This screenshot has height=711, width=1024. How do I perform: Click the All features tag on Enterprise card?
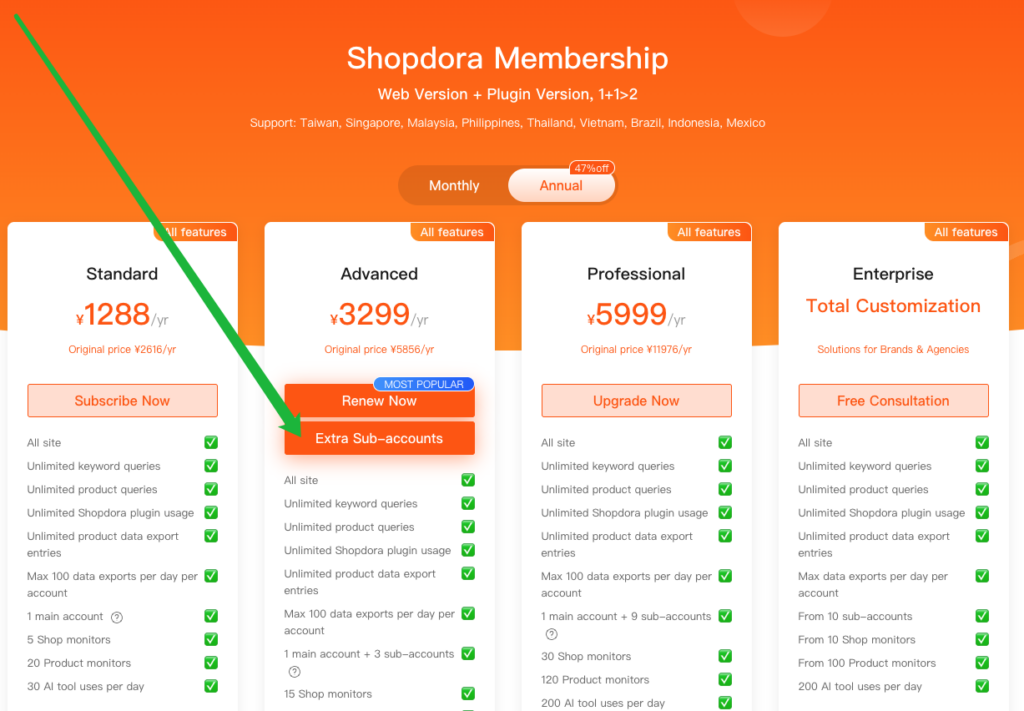(966, 232)
